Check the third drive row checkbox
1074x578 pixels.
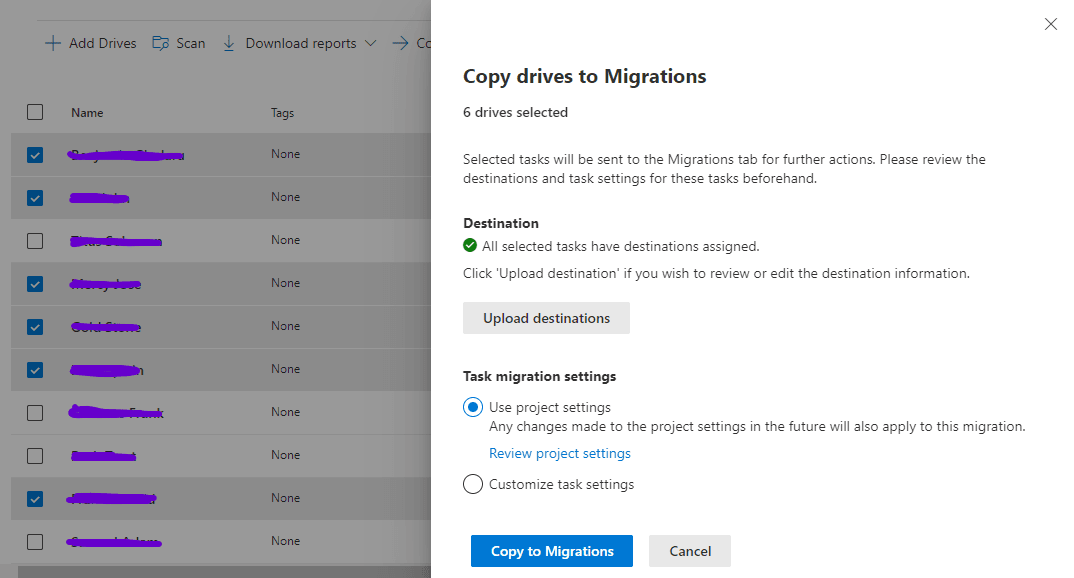(x=35, y=241)
